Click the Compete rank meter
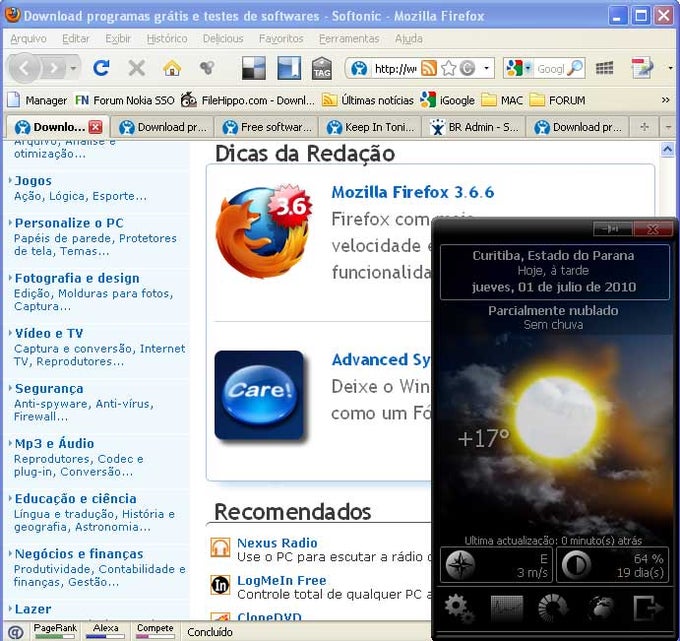Image resolution: width=680 pixels, height=641 pixels. click(155, 631)
